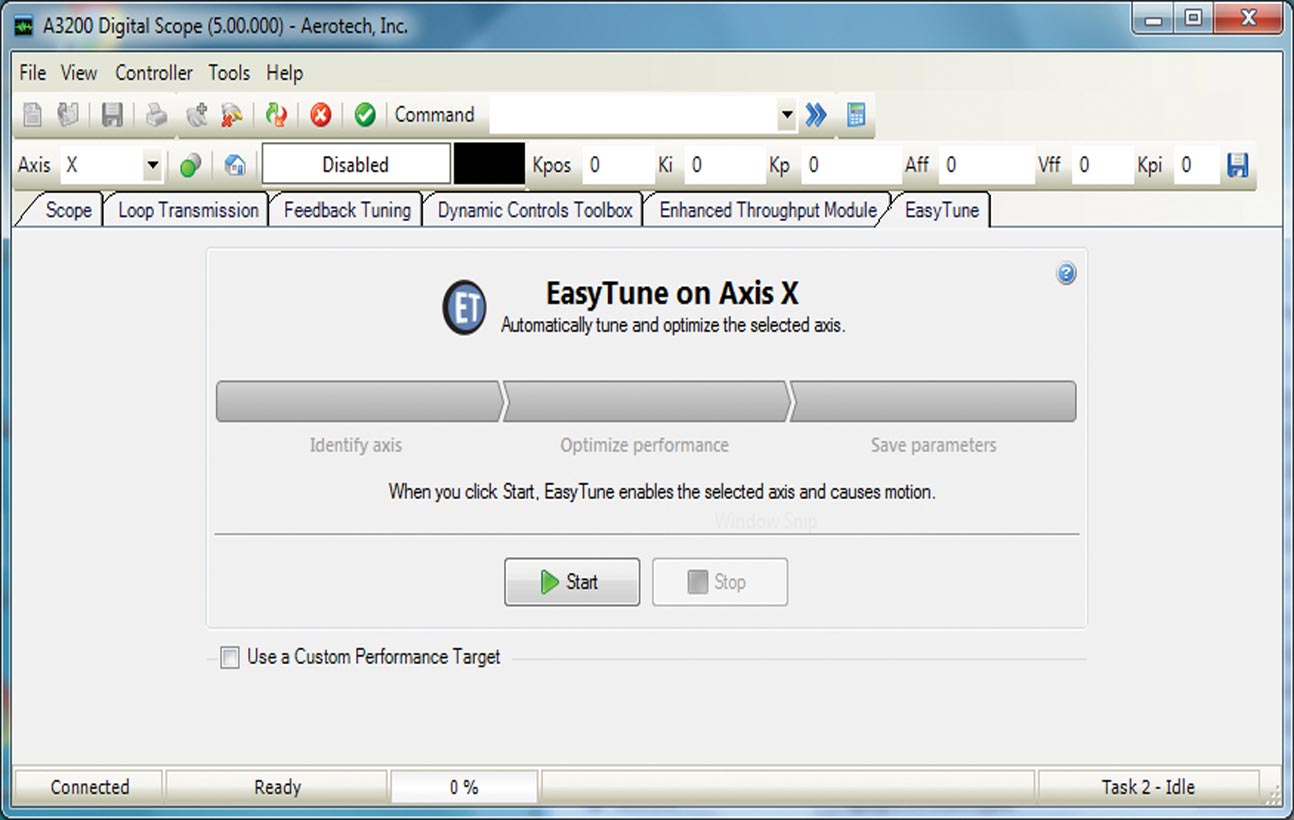The height and width of the screenshot is (820, 1294).
Task: Click the A3200 Digital Scope title bar icon
Action: click(x=24, y=26)
